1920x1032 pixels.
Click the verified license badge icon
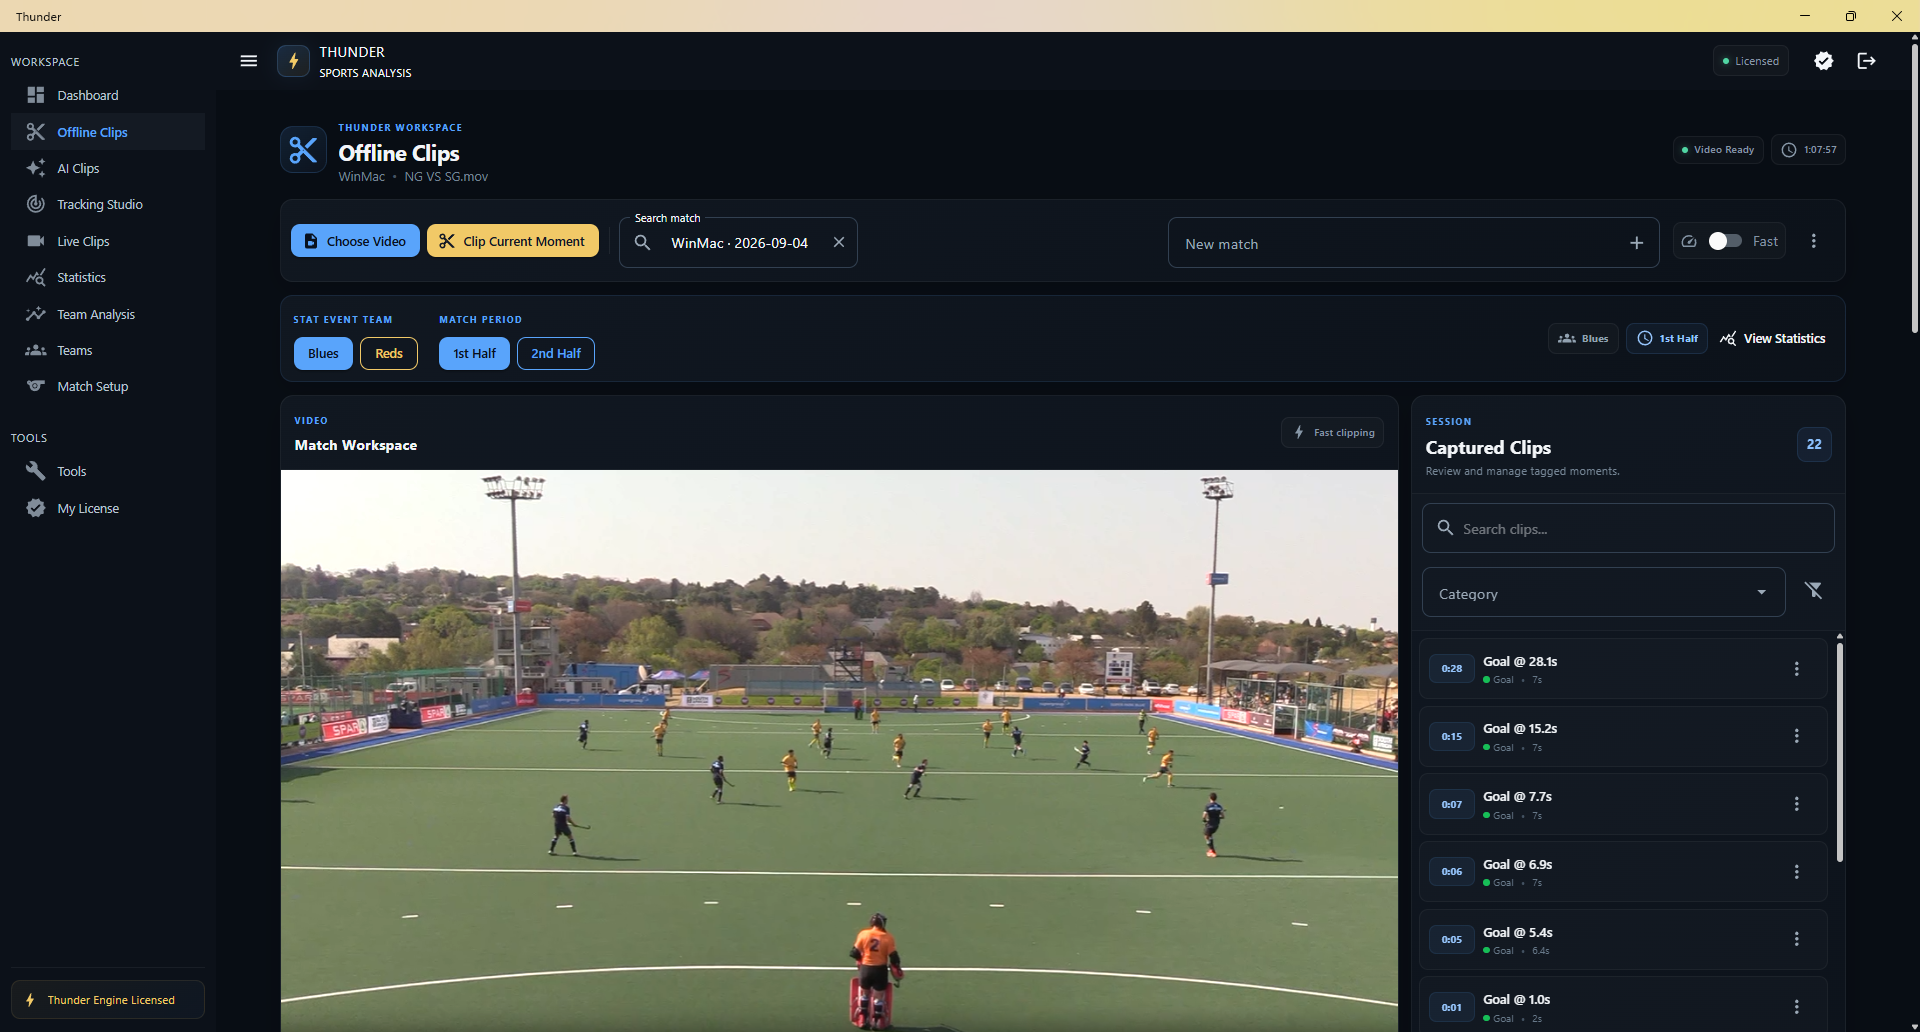coord(1824,61)
